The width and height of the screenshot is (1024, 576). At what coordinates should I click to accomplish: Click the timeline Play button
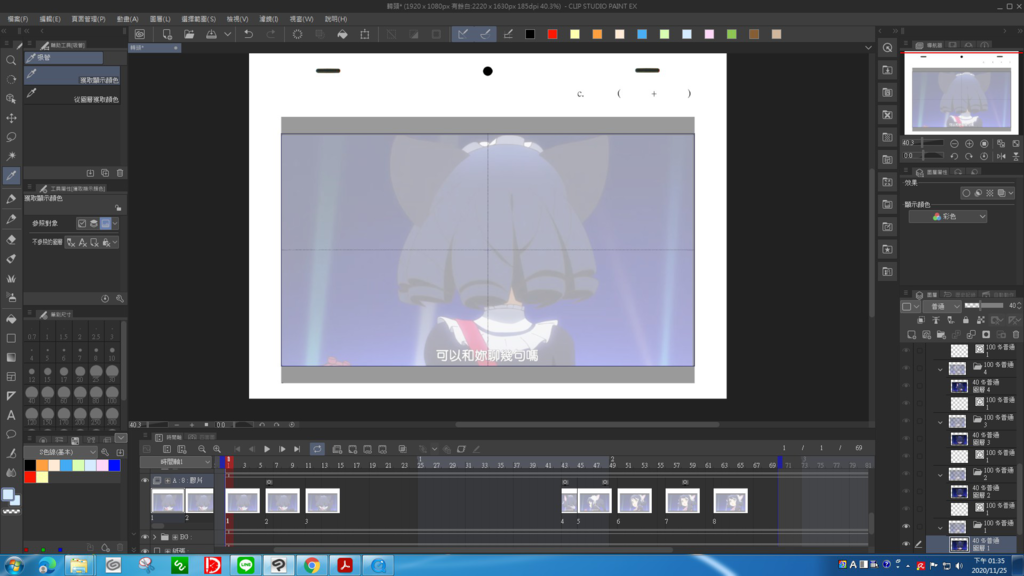point(267,449)
